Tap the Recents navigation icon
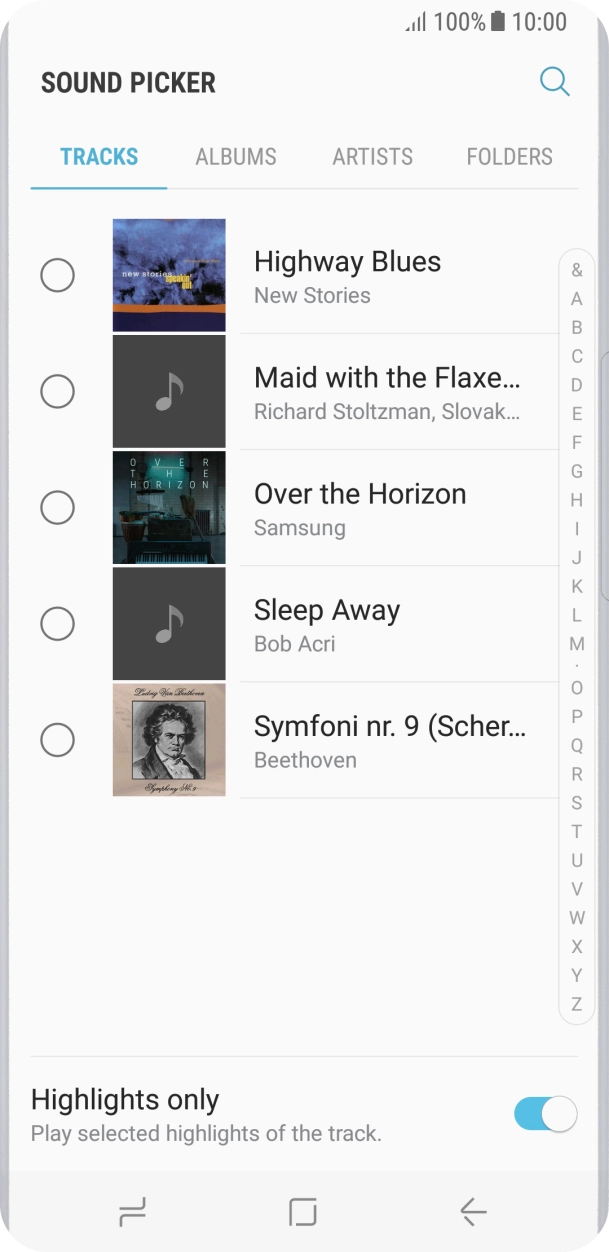 pos(133,1211)
